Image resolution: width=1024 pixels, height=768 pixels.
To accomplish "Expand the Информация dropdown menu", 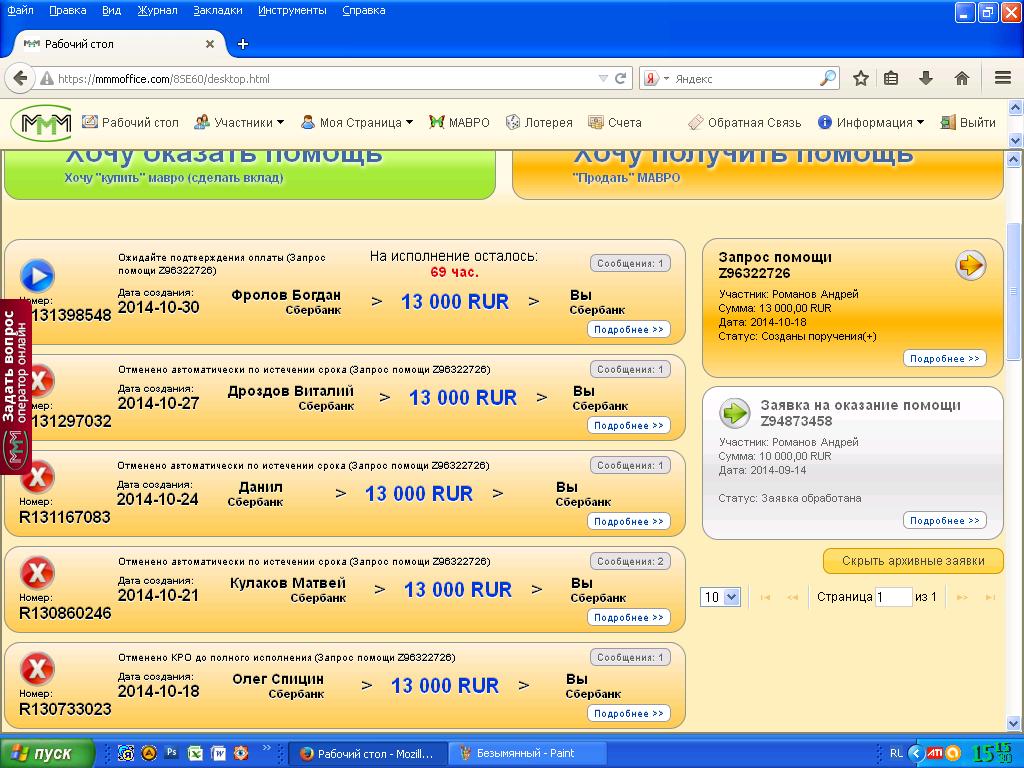I will click(871, 122).
